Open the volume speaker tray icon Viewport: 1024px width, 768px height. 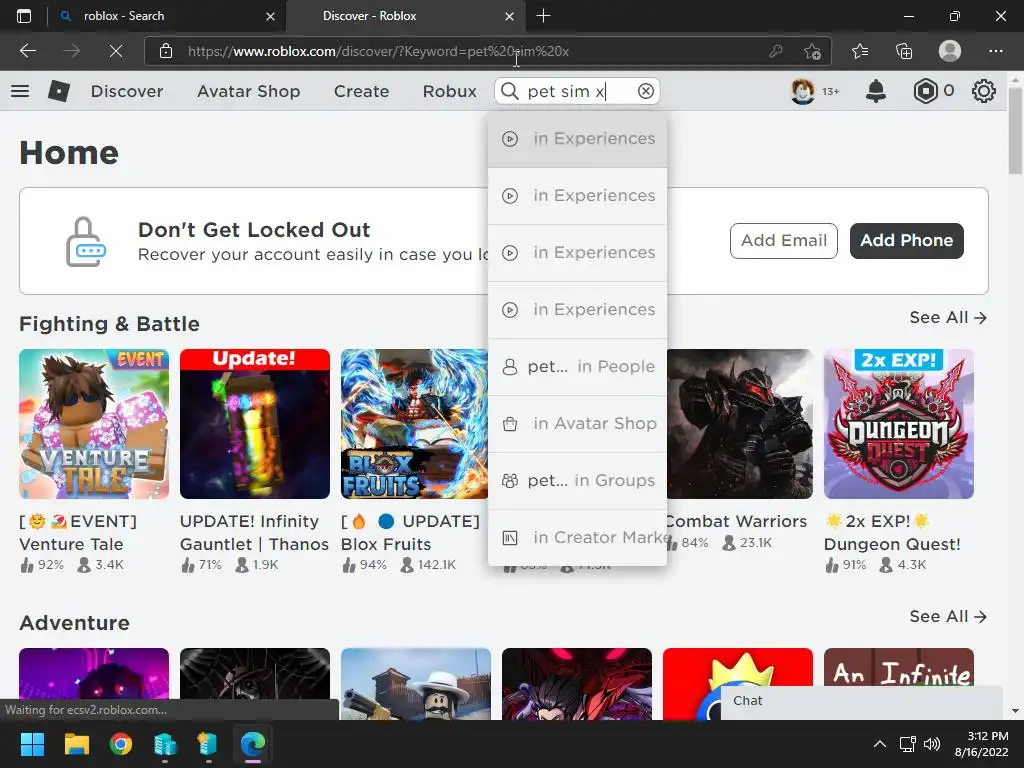(932, 744)
